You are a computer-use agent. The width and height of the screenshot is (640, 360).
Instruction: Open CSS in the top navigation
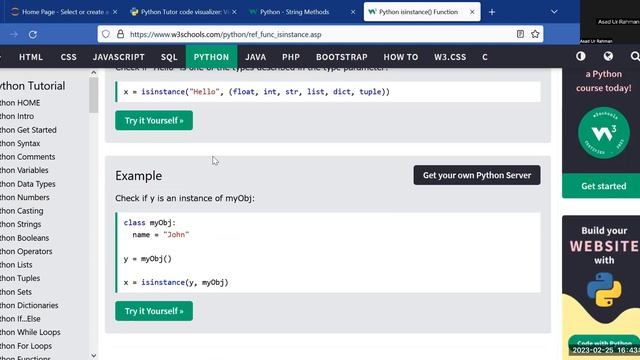[x=69, y=57]
